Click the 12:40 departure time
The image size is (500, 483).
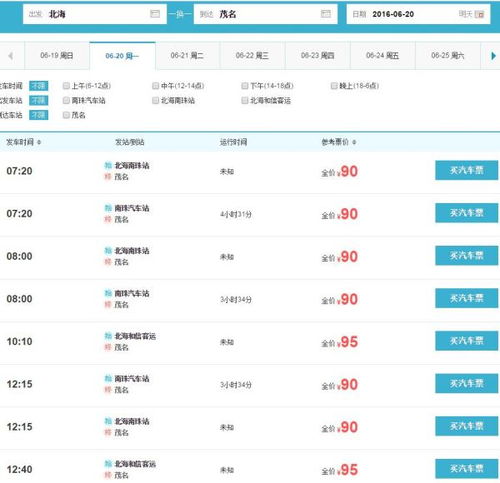(20, 470)
